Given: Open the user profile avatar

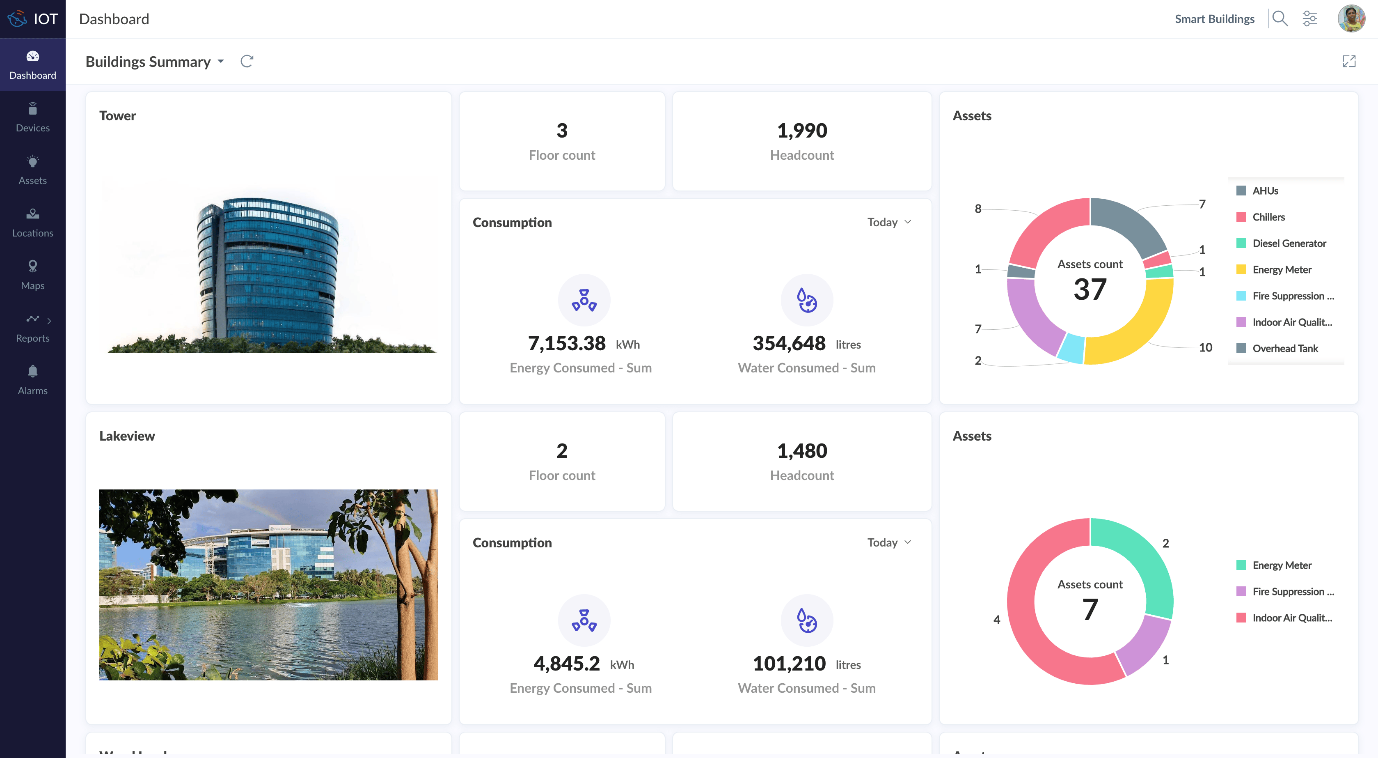Looking at the screenshot, I should (1351, 19).
